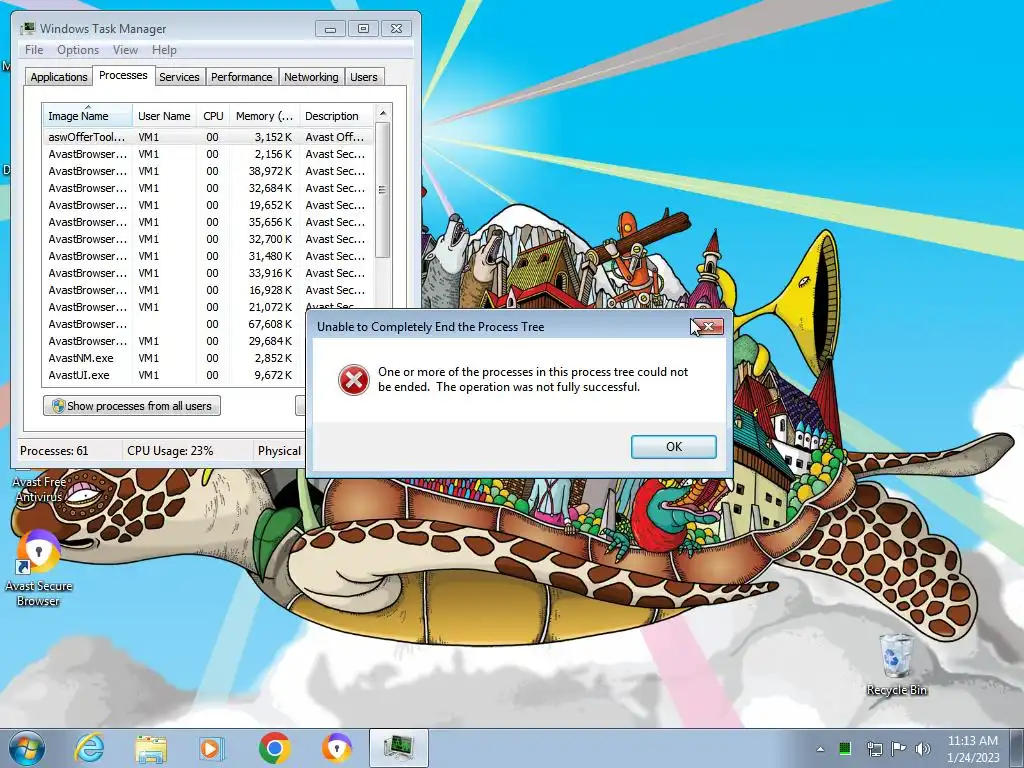Go to the Networking tab
This screenshot has width=1024, height=768.
[x=312, y=77]
